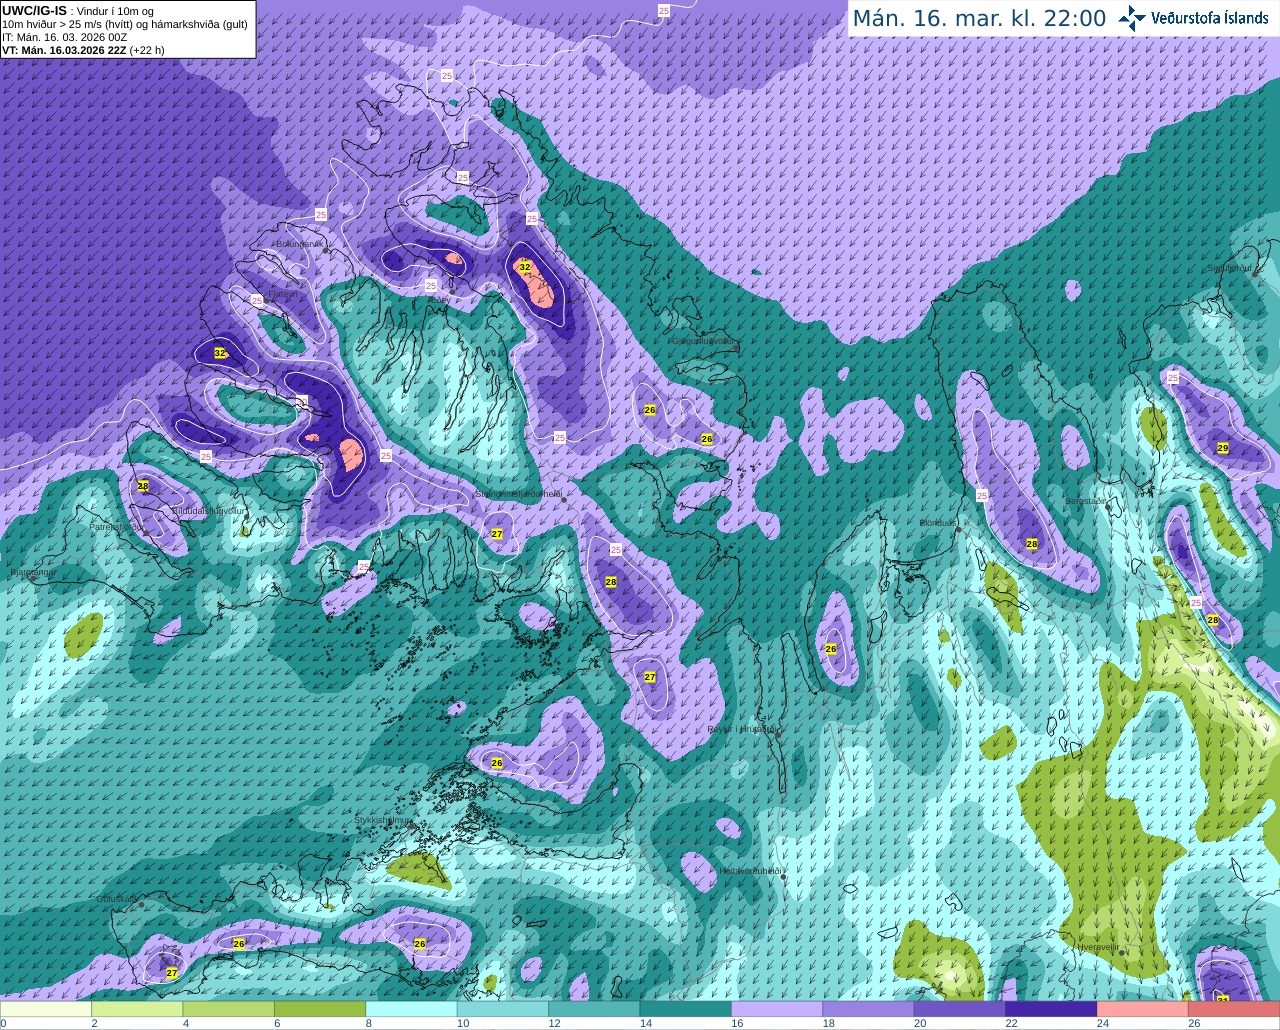Viewport: 1280px width, 1030px height.
Task: Click the UWC/IG-IS model title
Action: 34,11
